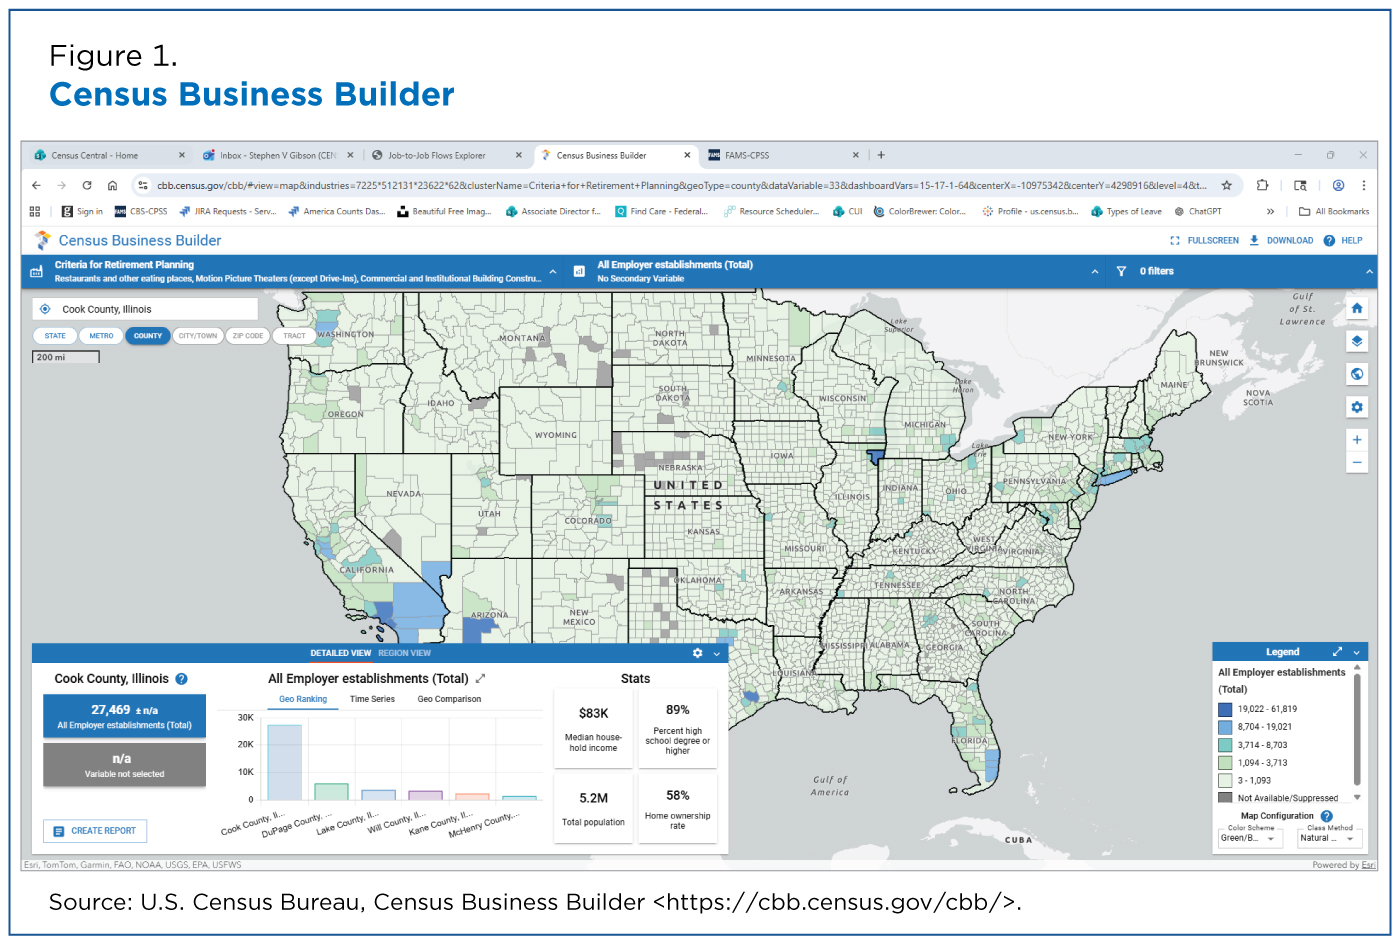Expand the All Employer establishments chart
The image size is (1400, 945).
(481, 678)
